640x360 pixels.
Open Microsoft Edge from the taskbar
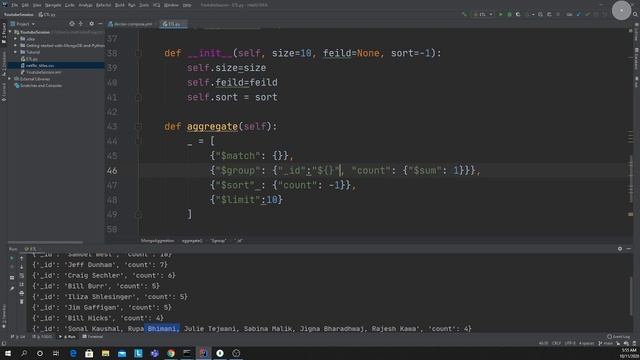pyautogui.click(x=73, y=353)
